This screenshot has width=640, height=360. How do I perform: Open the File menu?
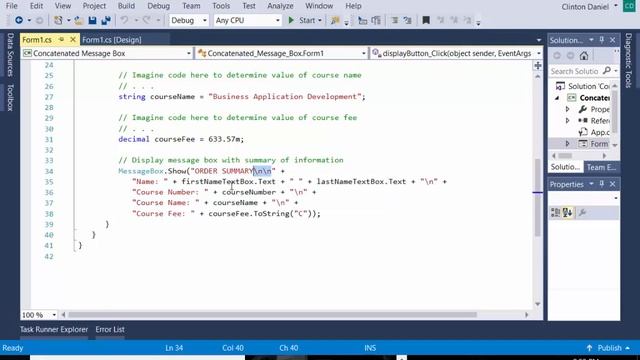click(11, 6)
